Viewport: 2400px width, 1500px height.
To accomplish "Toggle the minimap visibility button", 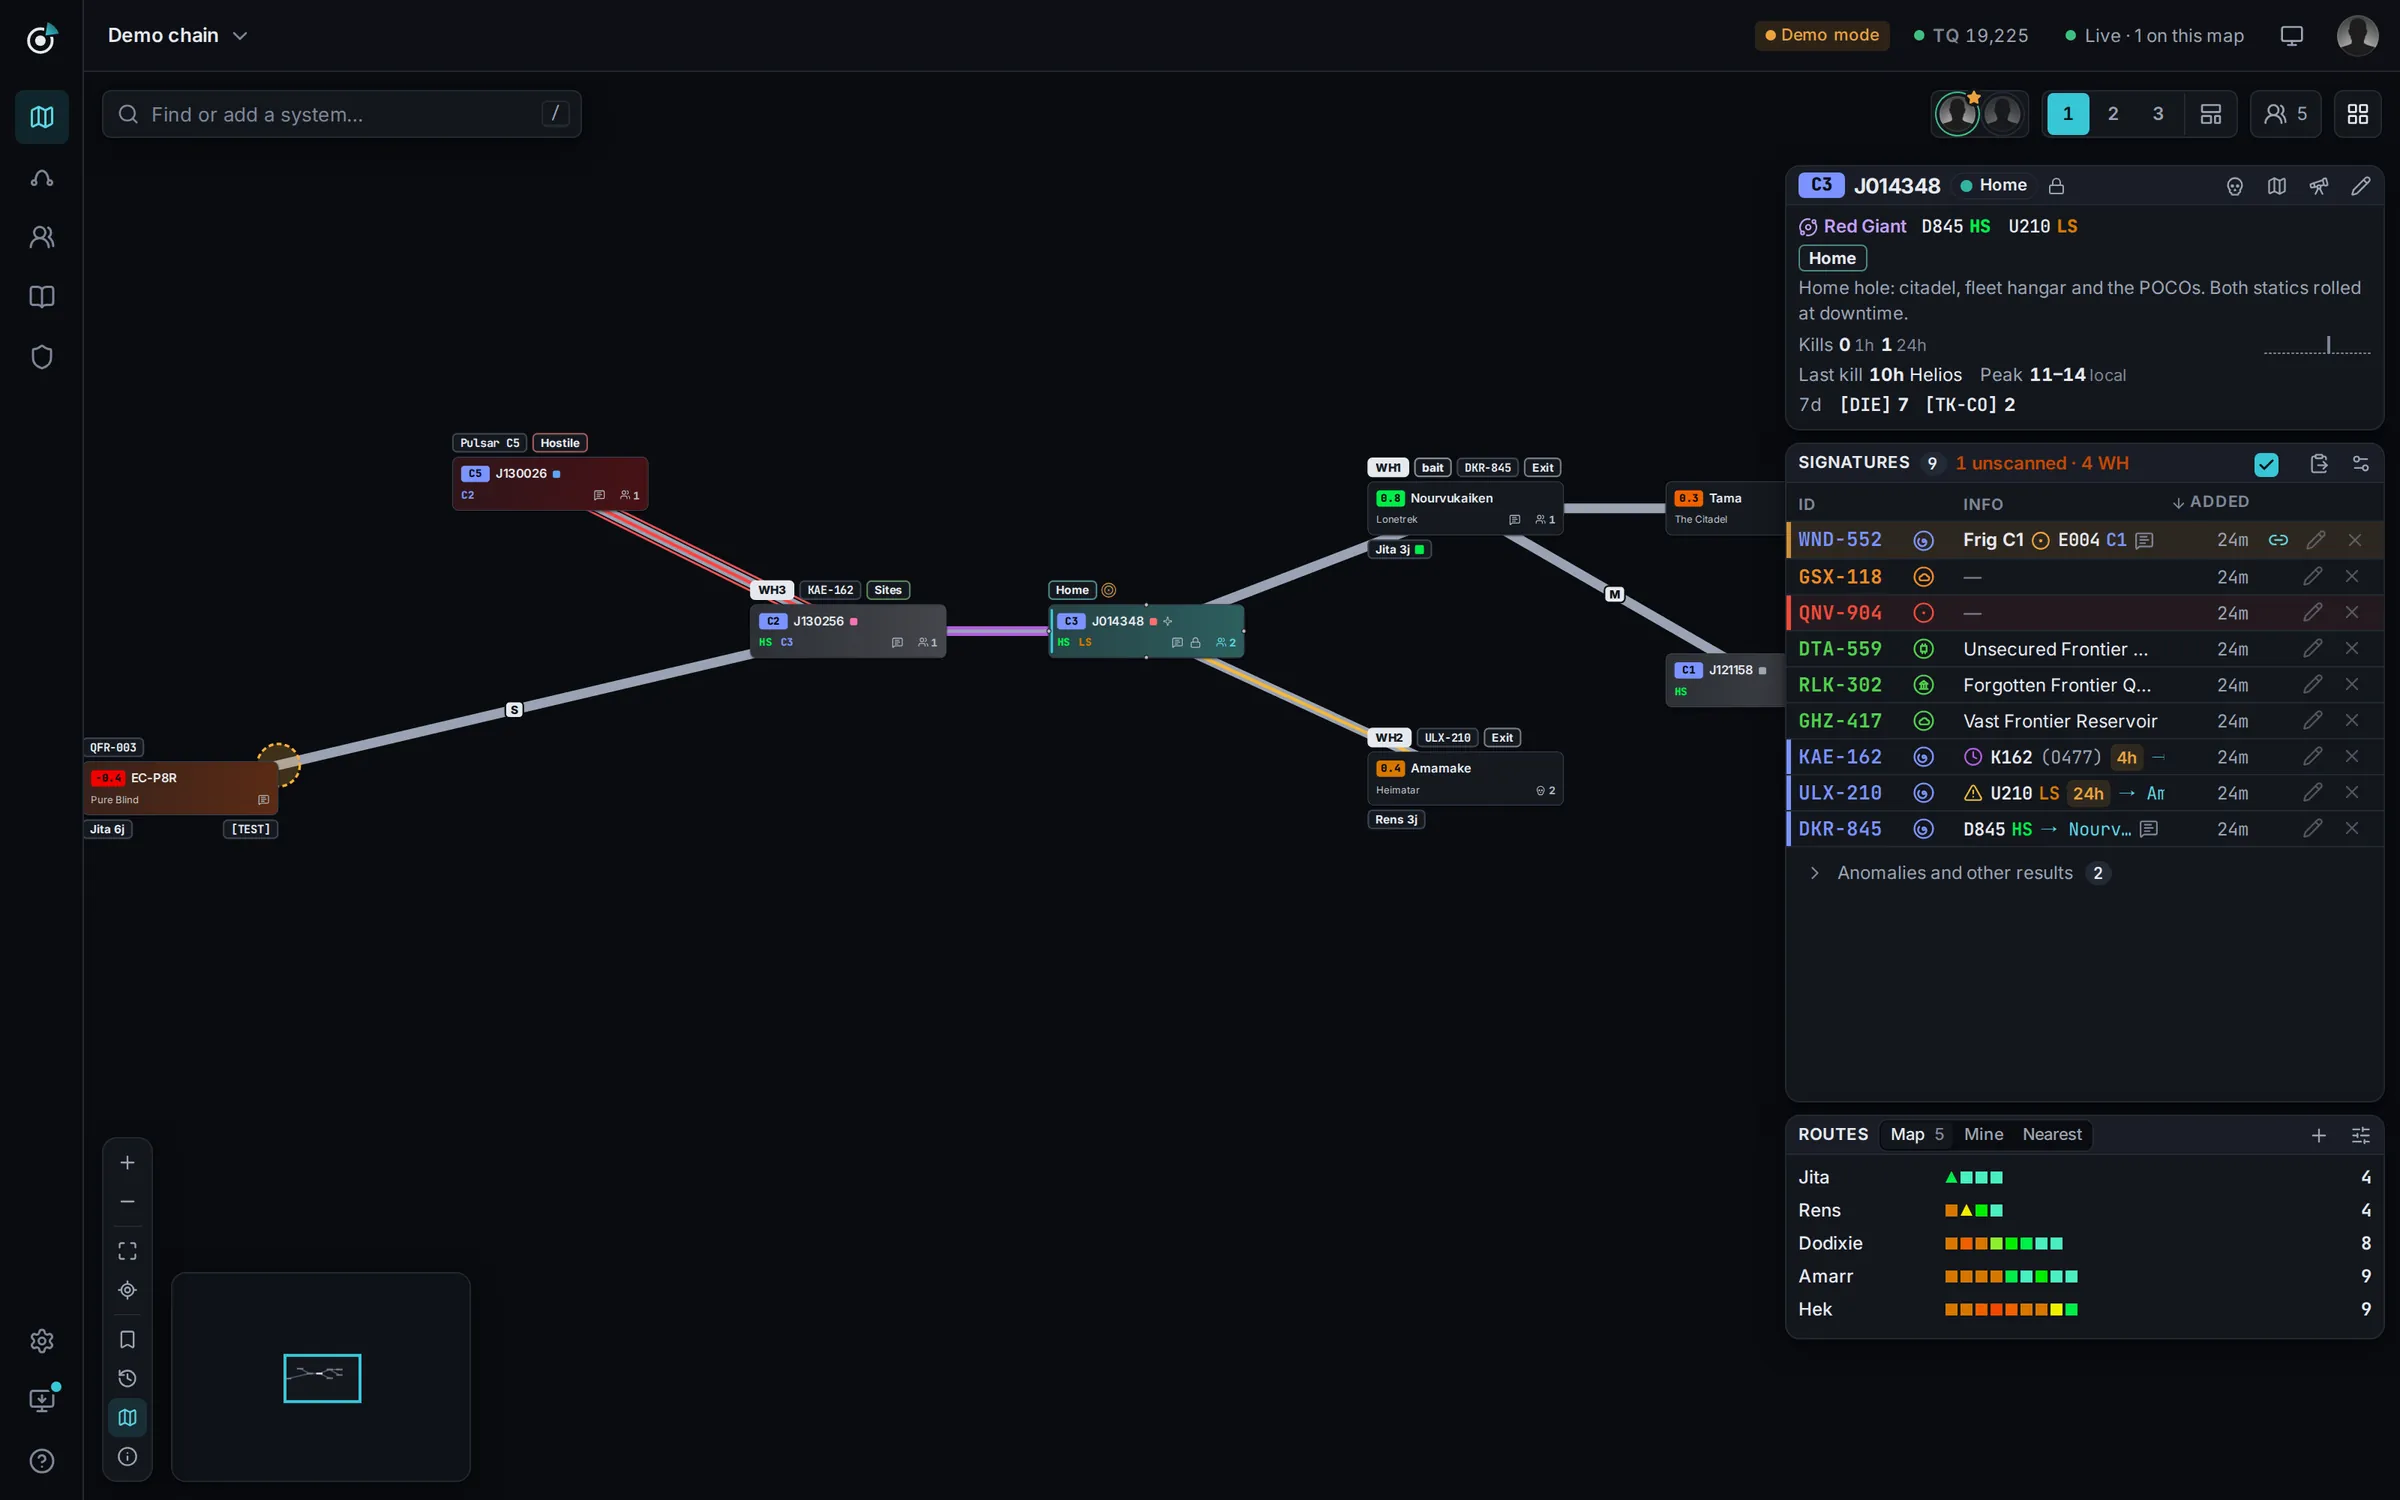I will tap(127, 1417).
